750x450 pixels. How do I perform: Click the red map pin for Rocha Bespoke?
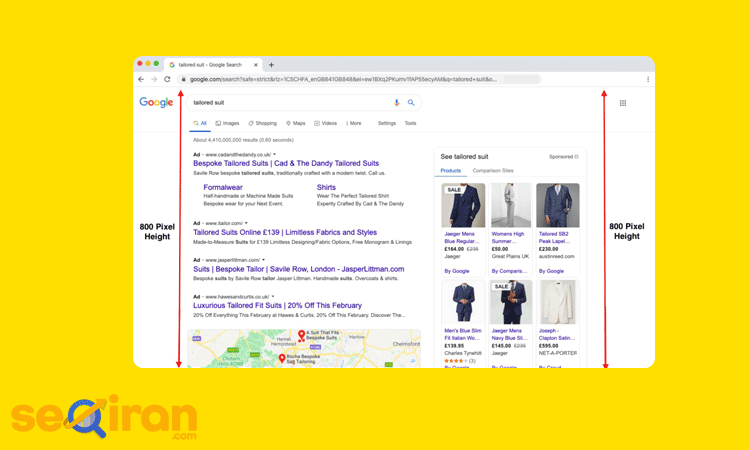pos(282,358)
